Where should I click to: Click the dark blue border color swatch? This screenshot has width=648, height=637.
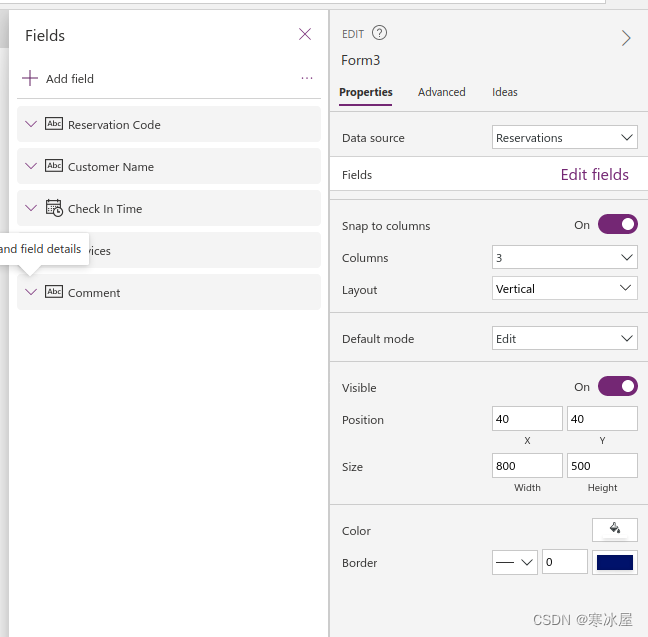pyautogui.click(x=614, y=562)
